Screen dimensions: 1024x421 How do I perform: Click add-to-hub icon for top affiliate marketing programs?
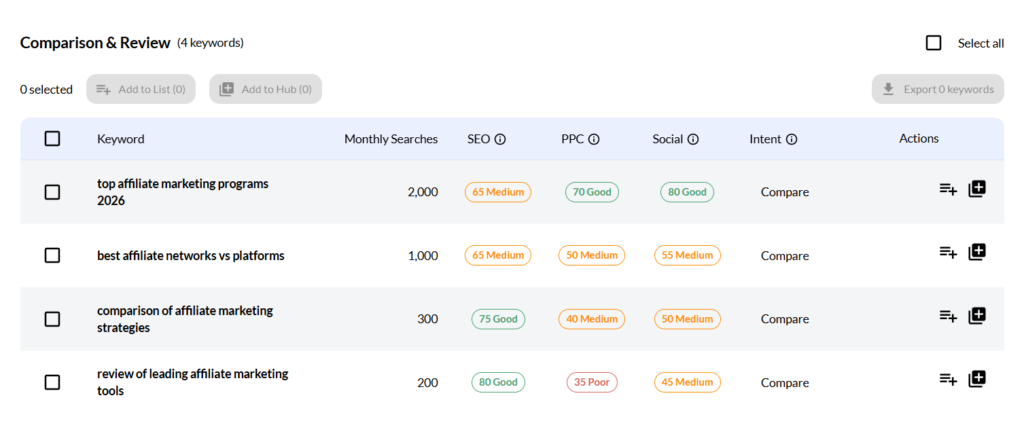pyautogui.click(x=977, y=189)
